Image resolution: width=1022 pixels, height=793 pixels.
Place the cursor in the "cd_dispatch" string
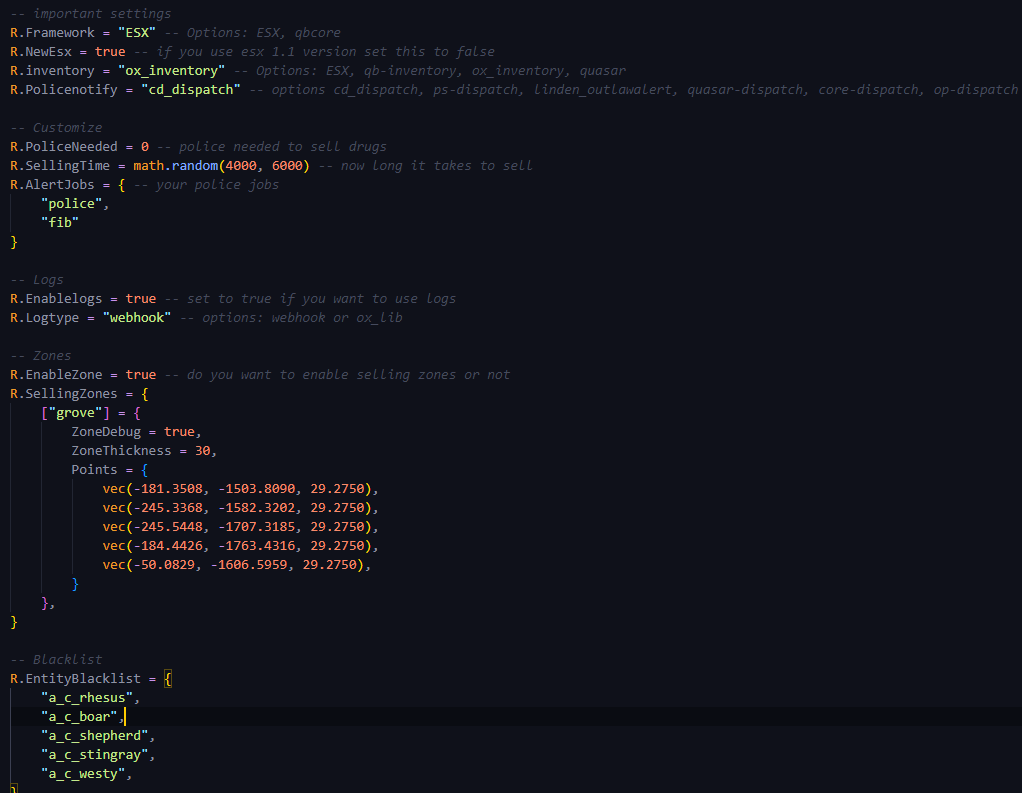[x=191, y=89]
